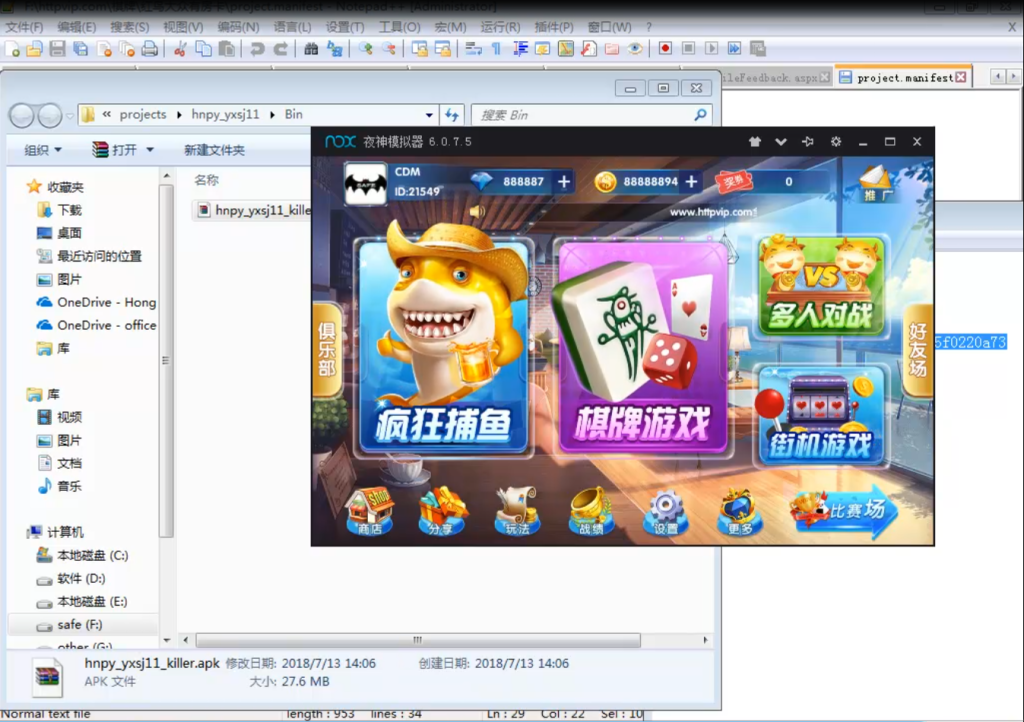Click the down arrow of the navigation pane scrollbar
The width and height of the screenshot is (1024, 722).
tap(167, 640)
